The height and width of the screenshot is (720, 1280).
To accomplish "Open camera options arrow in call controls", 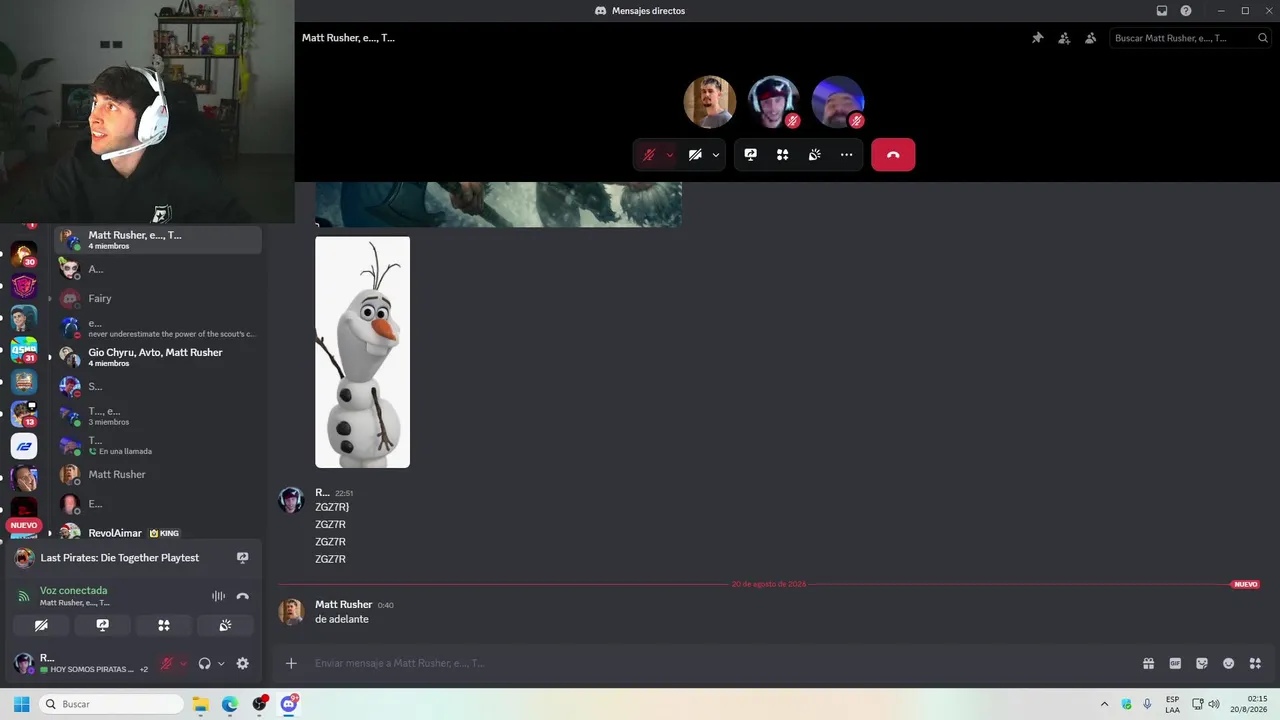I will (716, 155).
